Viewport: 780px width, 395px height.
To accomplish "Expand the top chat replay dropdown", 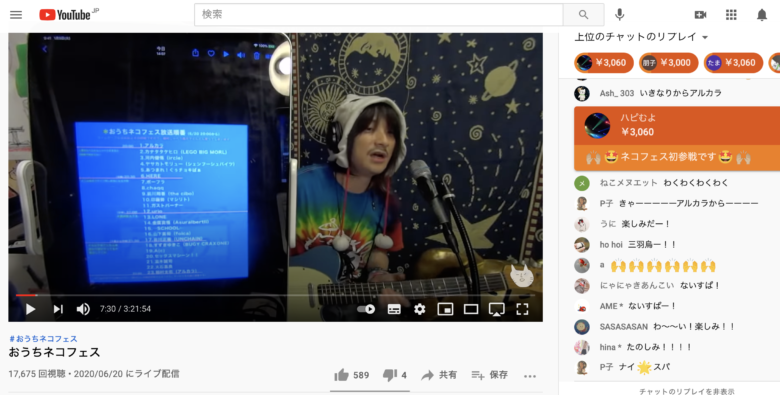I will [641, 37].
